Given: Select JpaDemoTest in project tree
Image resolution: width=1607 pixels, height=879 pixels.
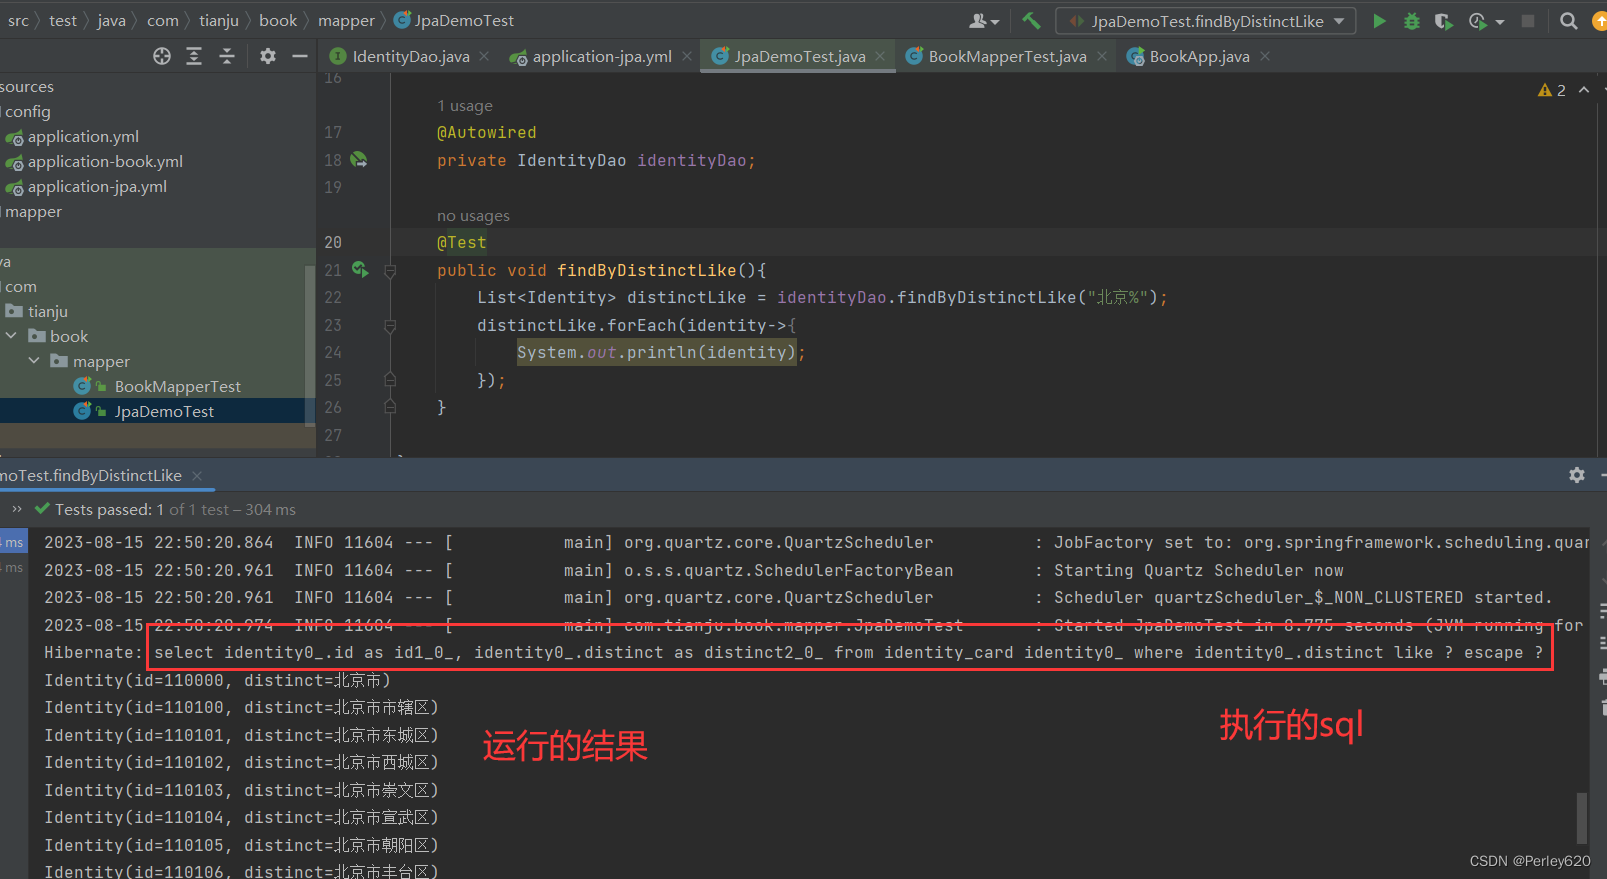Looking at the screenshot, I should 164,411.
